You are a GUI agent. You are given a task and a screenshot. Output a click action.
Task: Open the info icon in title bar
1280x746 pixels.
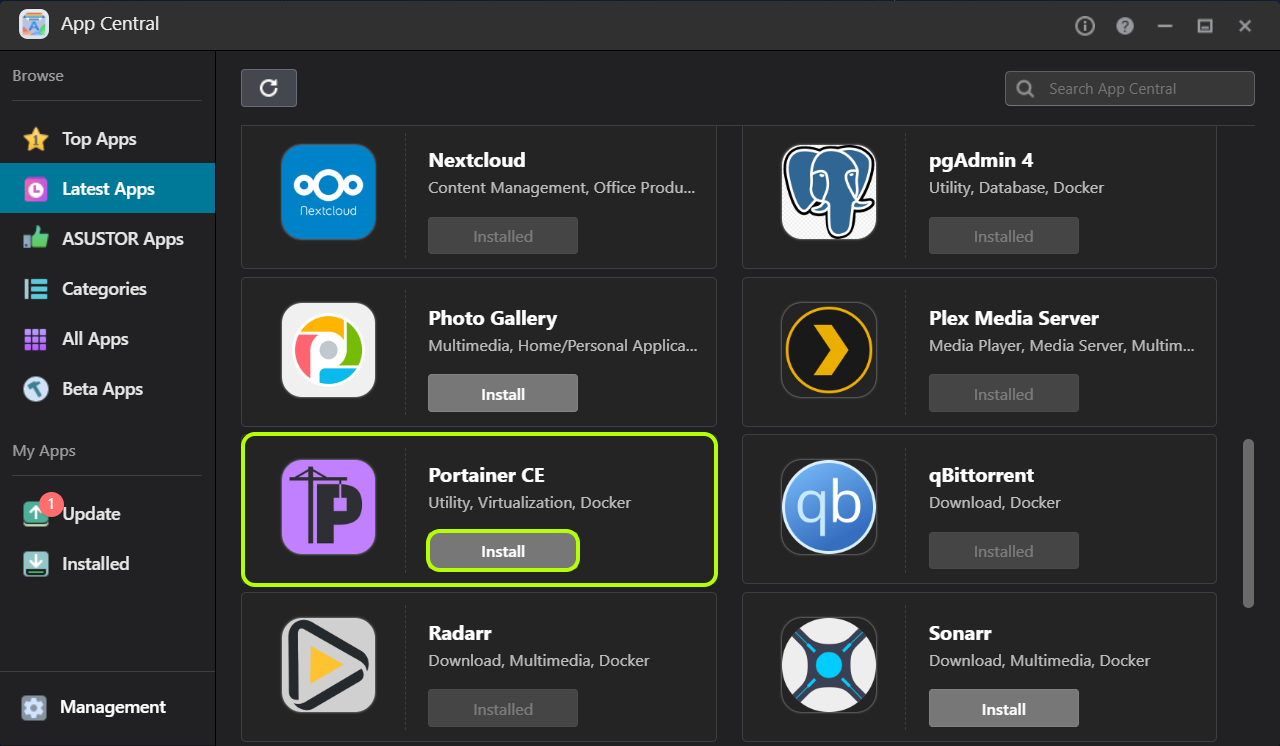1085,26
